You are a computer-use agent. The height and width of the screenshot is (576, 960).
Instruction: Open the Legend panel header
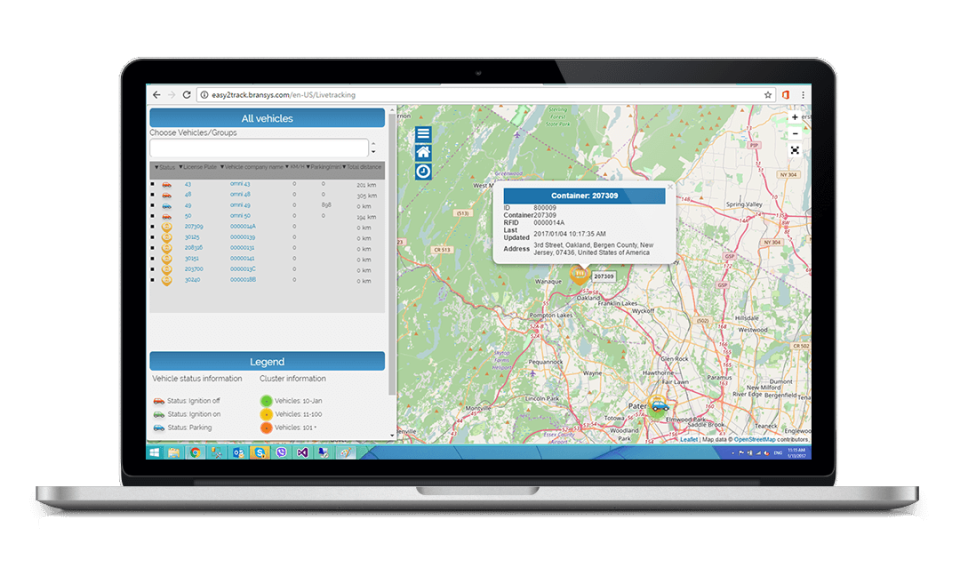point(265,361)
